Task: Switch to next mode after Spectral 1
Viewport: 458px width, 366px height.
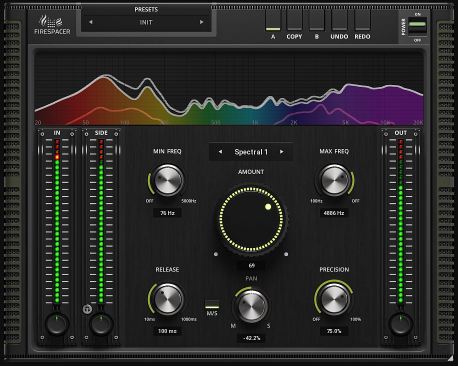Action: coord(282,152)
